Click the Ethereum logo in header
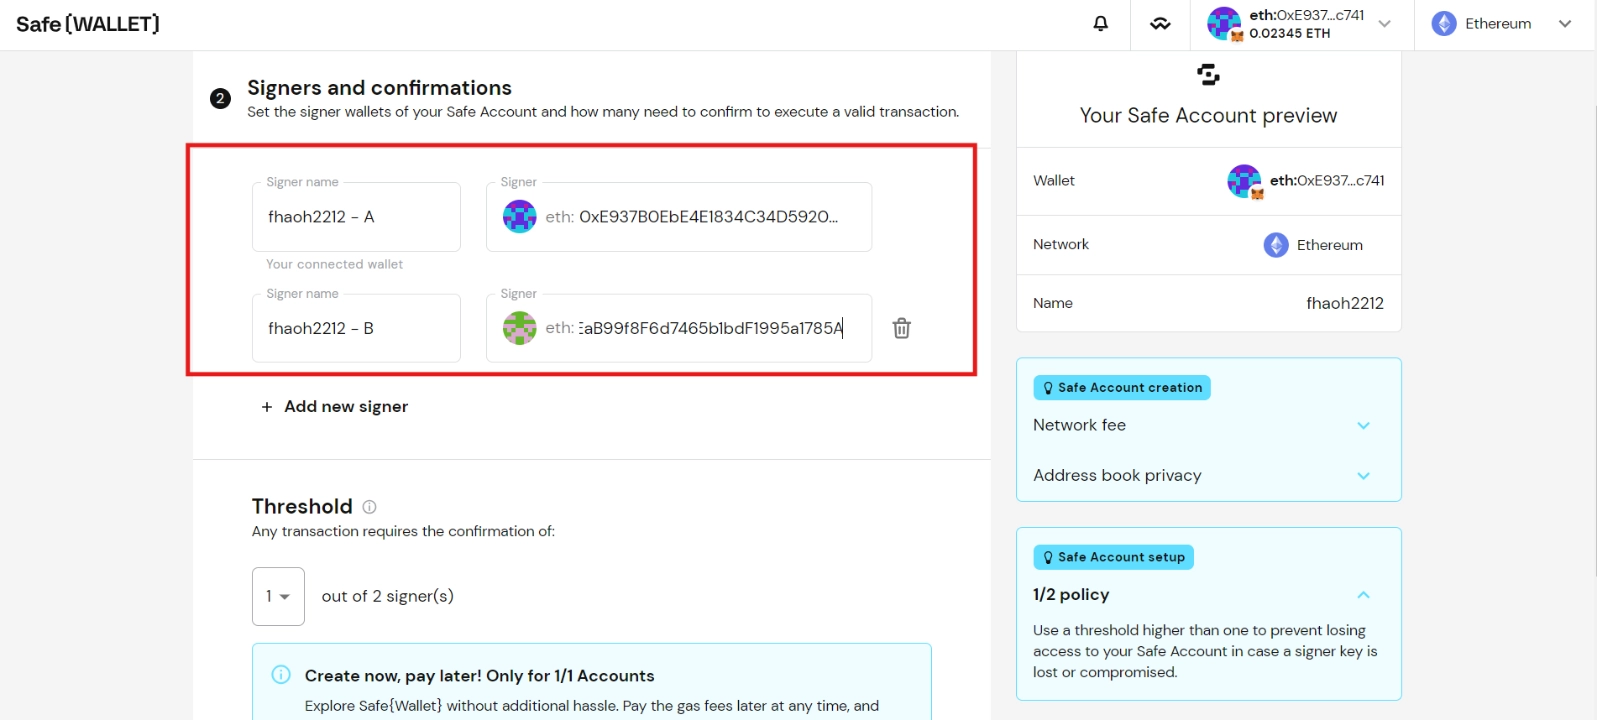The image size is (1597, 720). 1444,24
